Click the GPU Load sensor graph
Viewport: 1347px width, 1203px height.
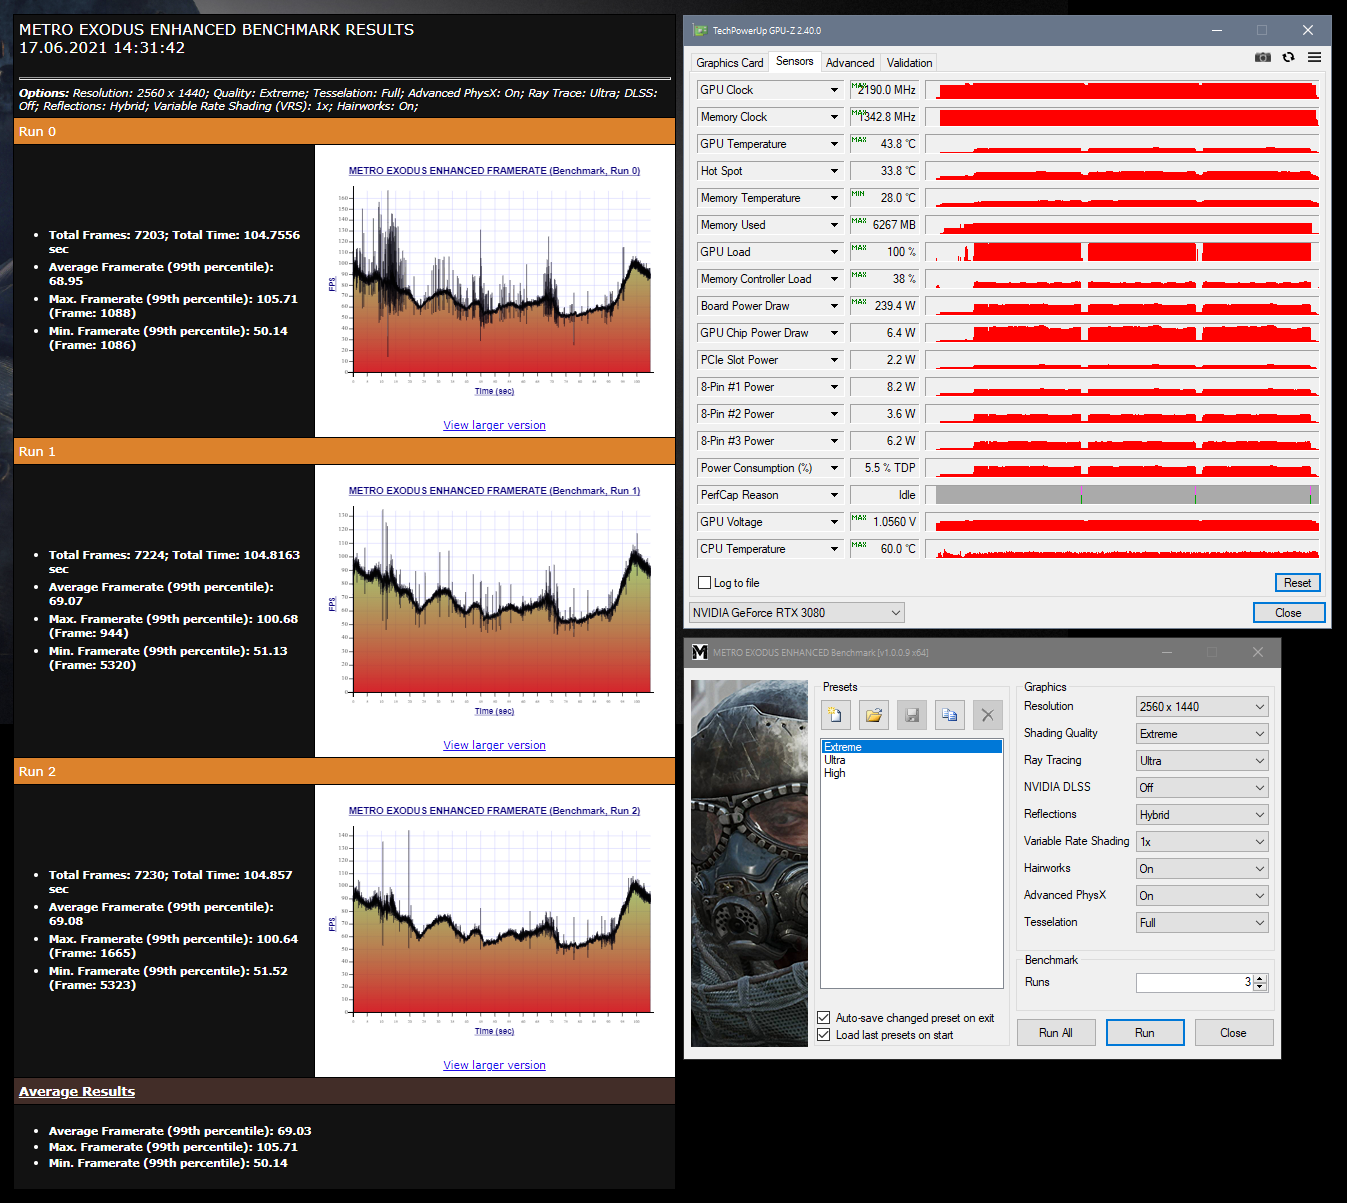[x=1122, y=252]
